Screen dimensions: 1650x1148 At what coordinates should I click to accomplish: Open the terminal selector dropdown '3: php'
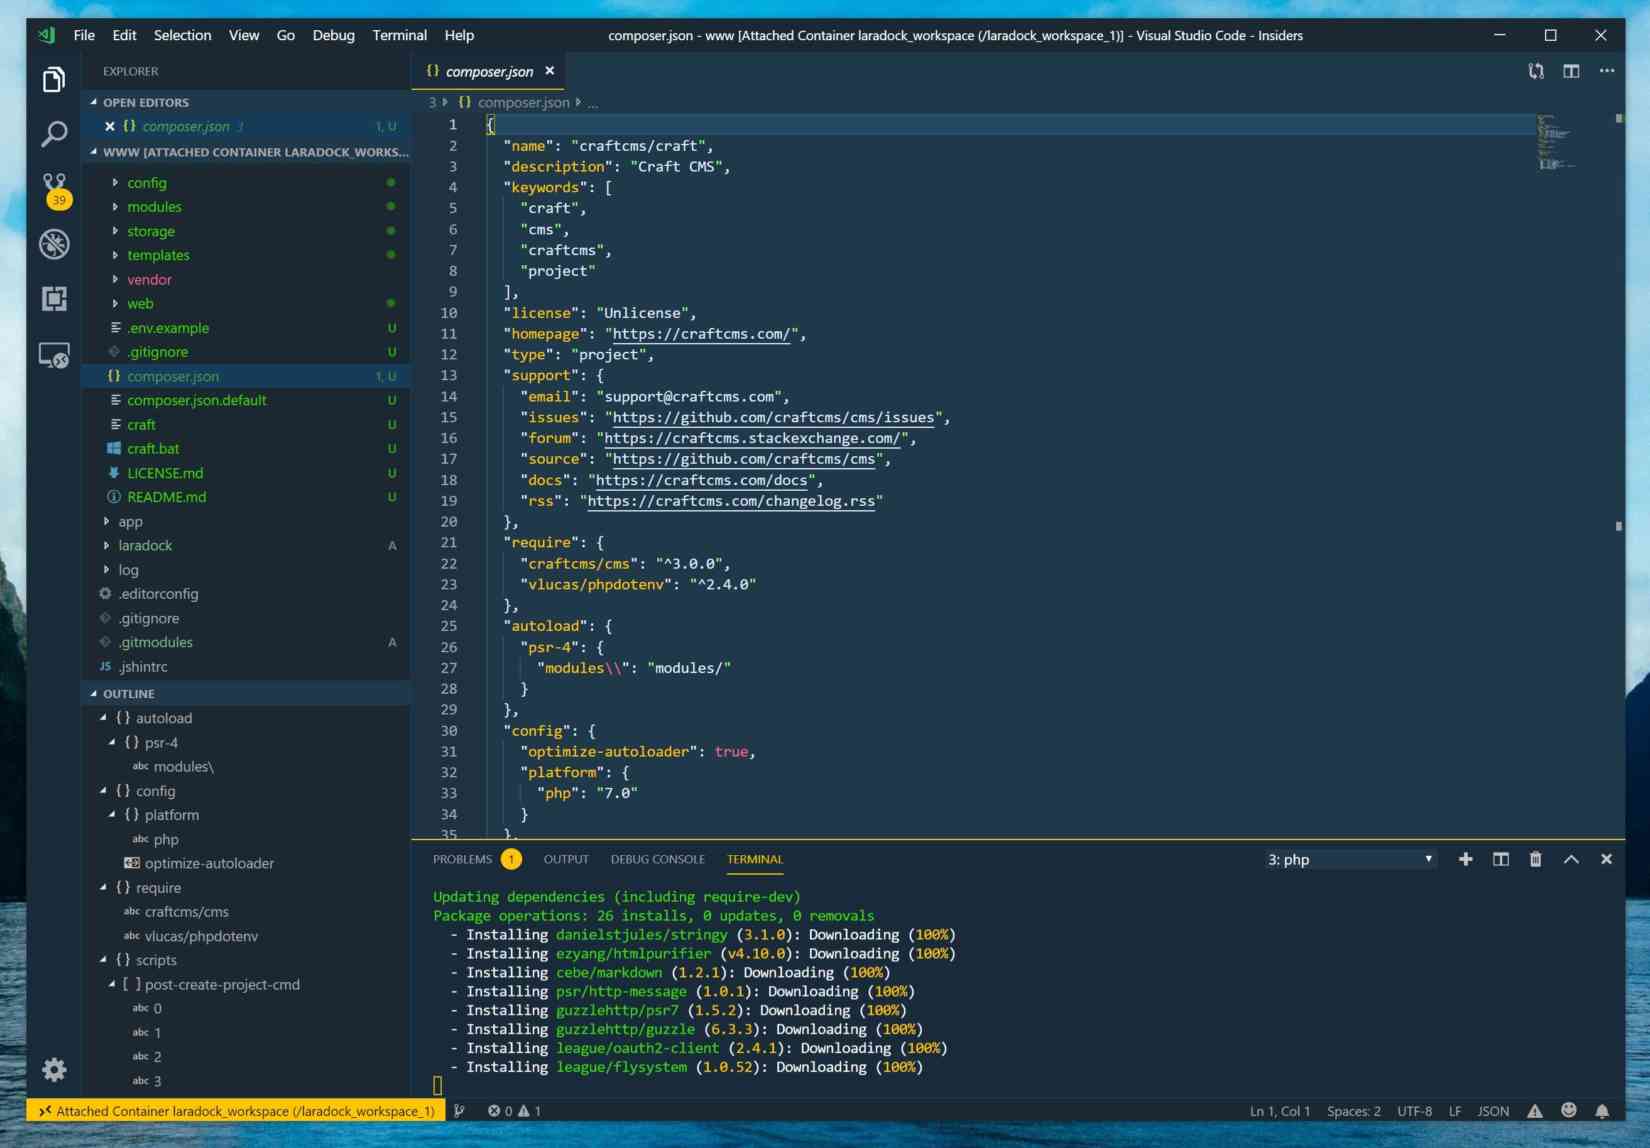tap(1350, 859)
